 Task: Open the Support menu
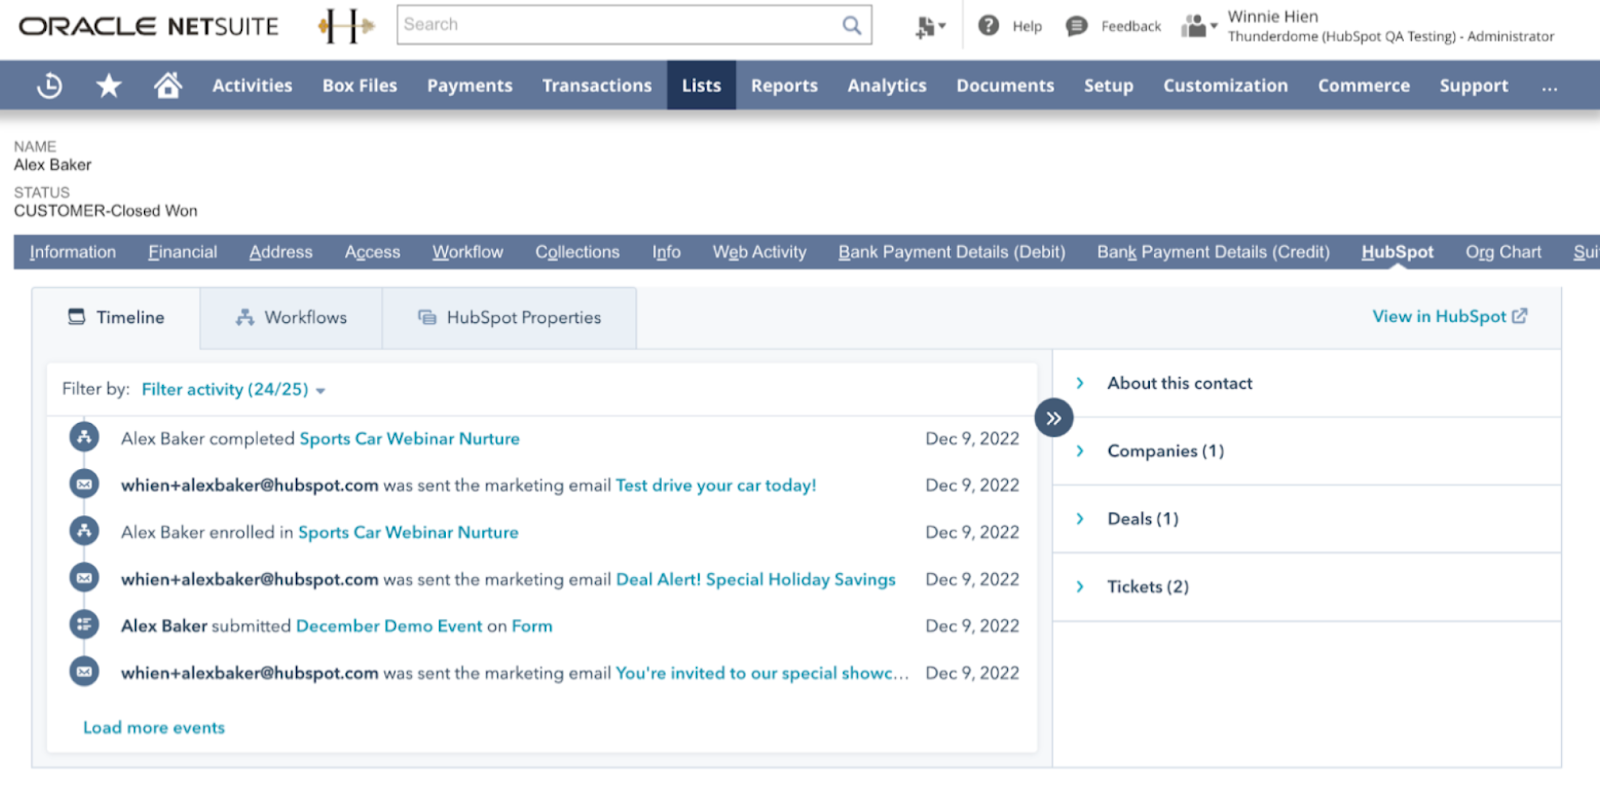coord(1474,86)
